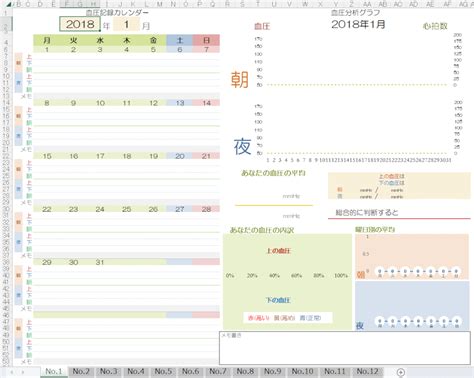
Task: Click the next sheet navigation arrow
Action: pyautogui.click(x=23, y=372)
